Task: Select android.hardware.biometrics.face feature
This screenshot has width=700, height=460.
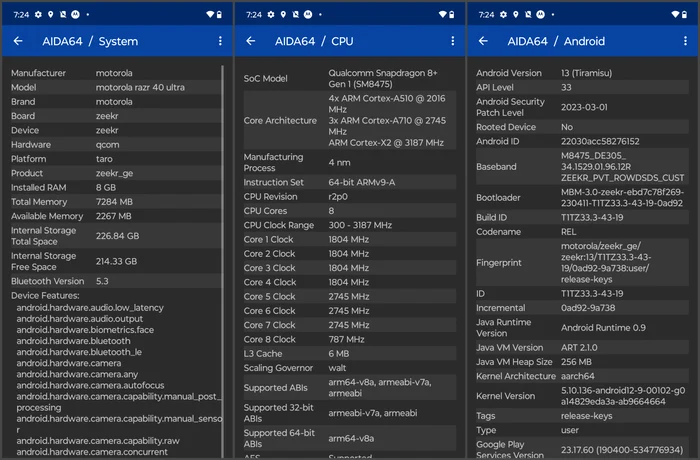Action: (x=85, y=330)
